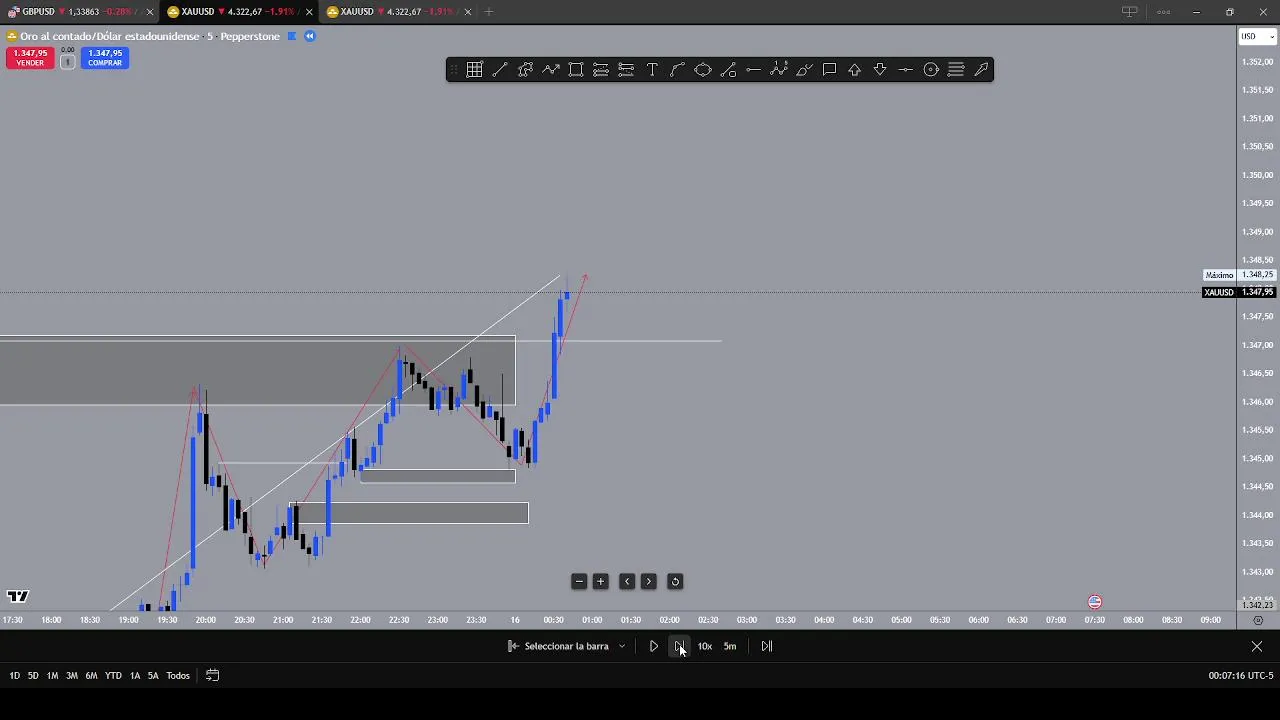This screenshot has height=720, width=1280.
Task: Select the ellipse drawing tool
Action: click(x=703, y=69)
